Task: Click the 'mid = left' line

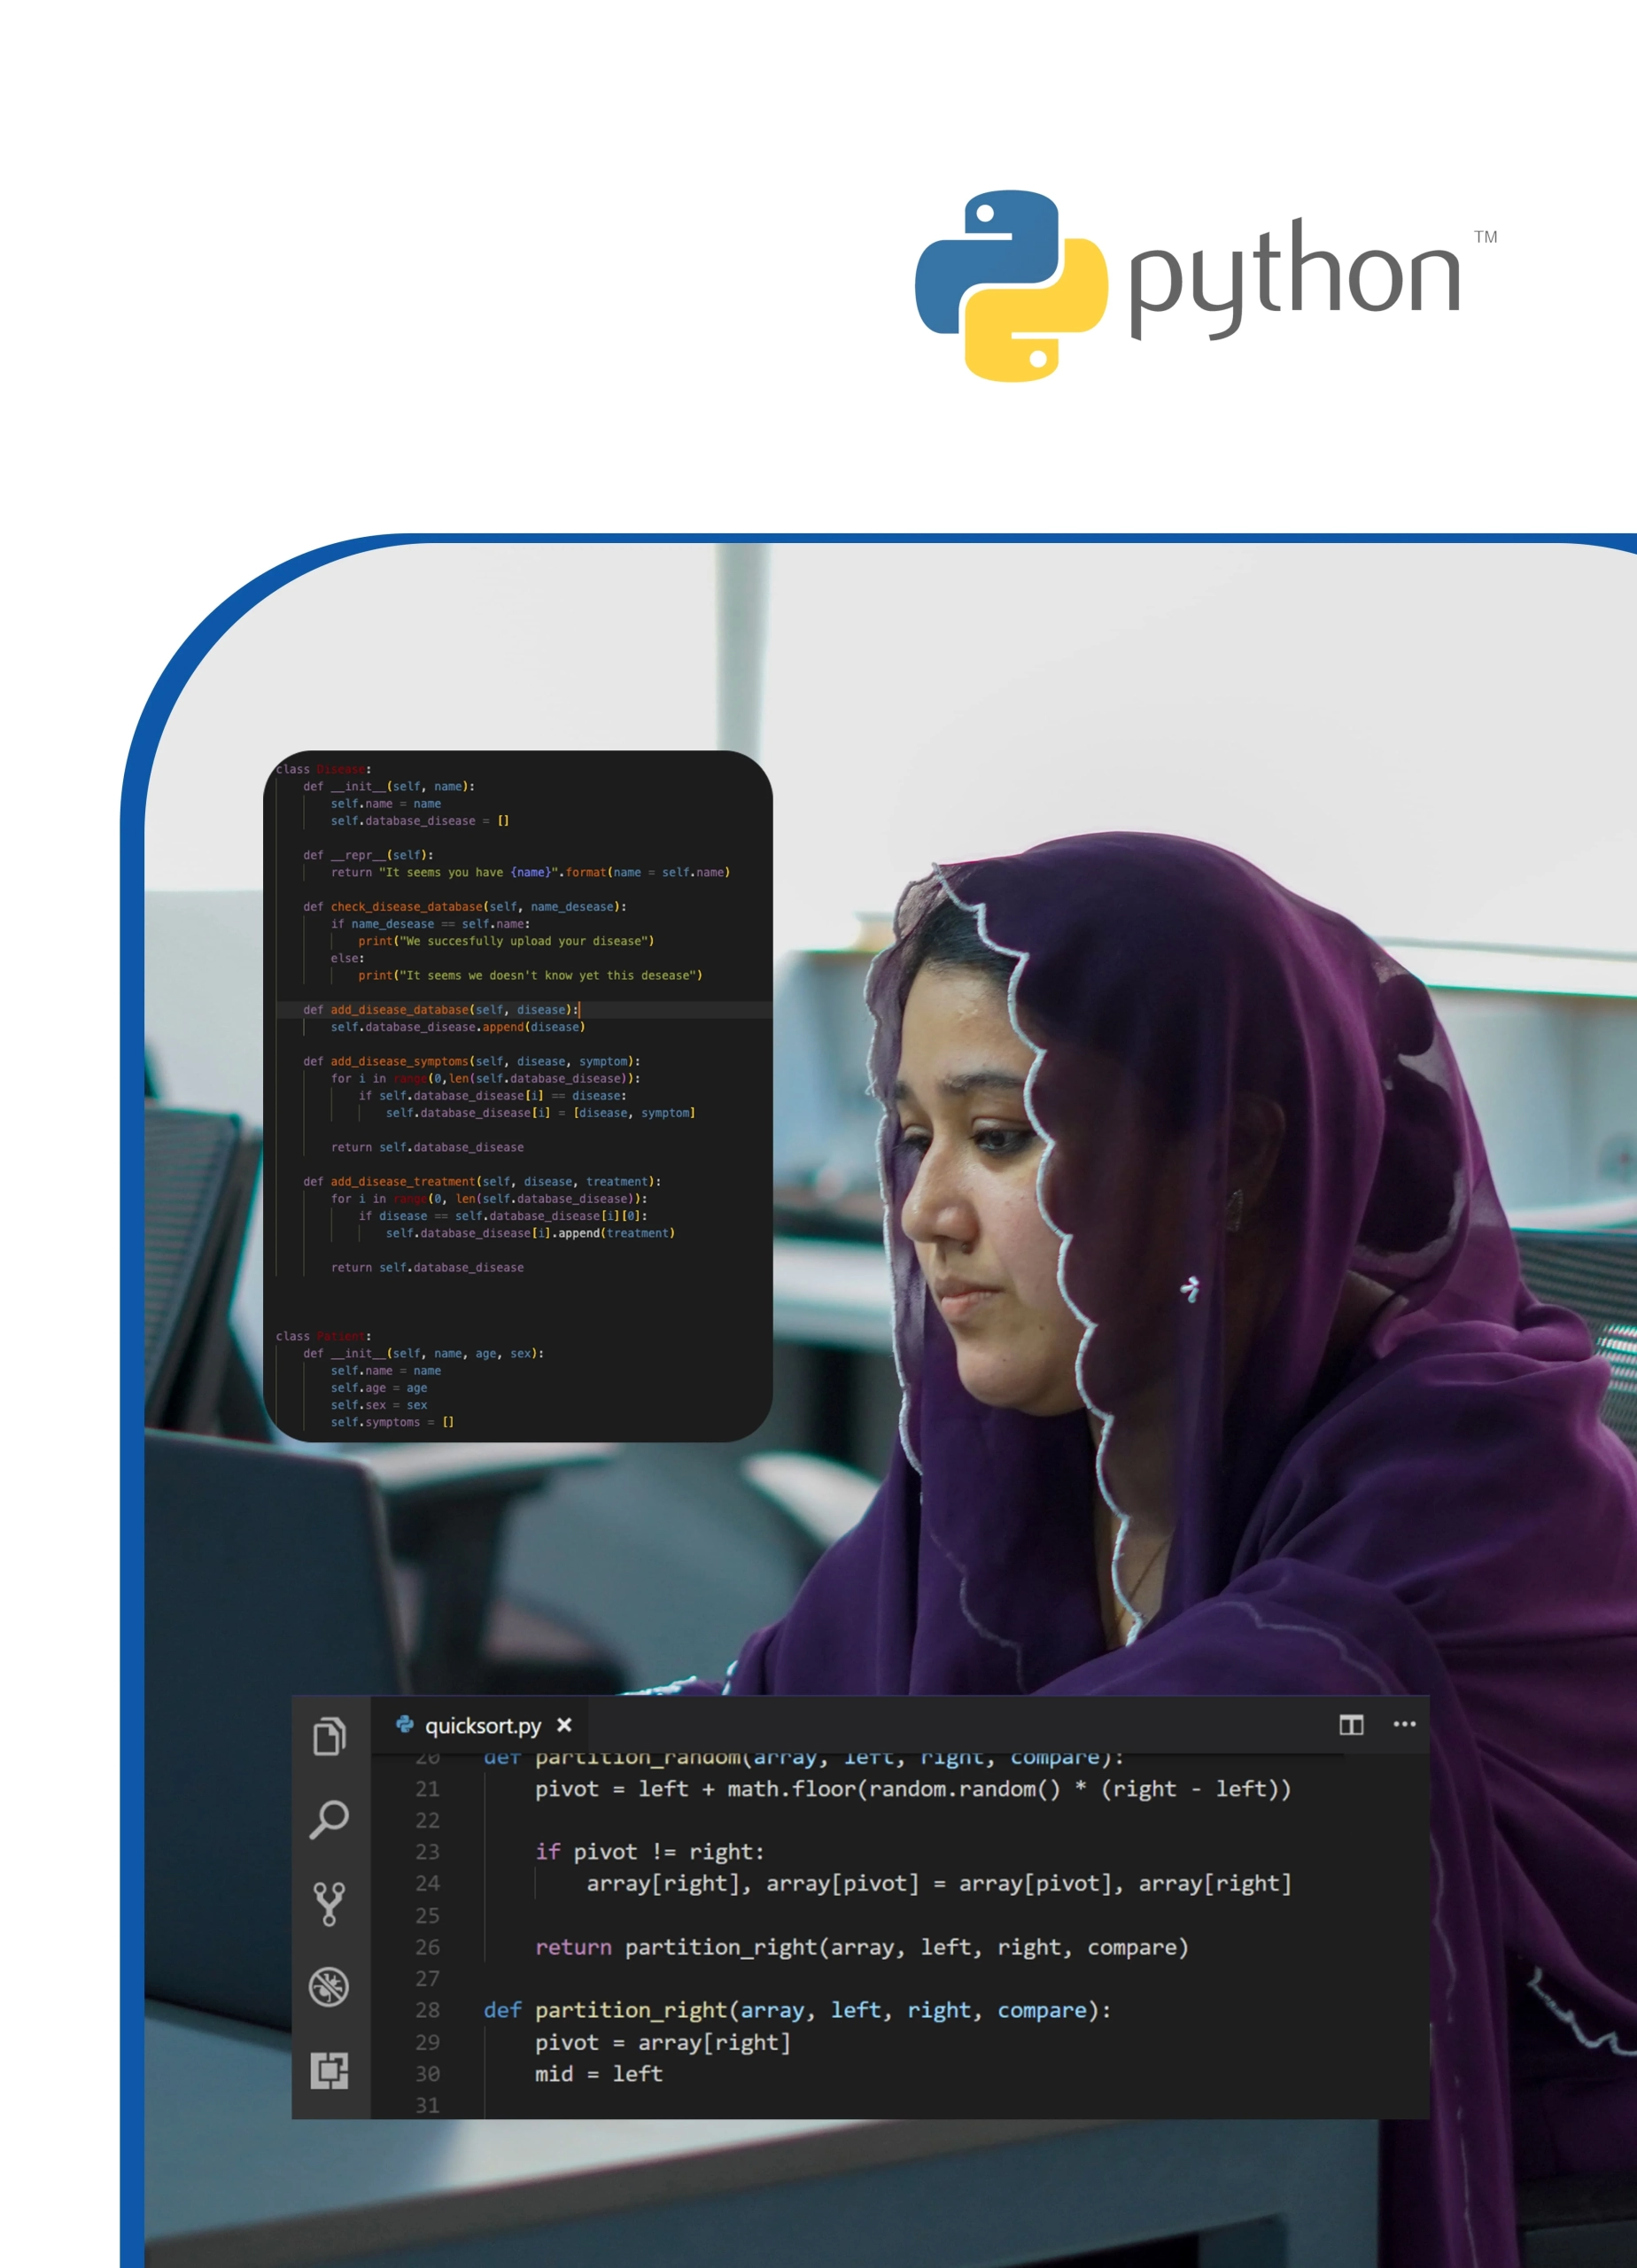Action: point(599,2074)
